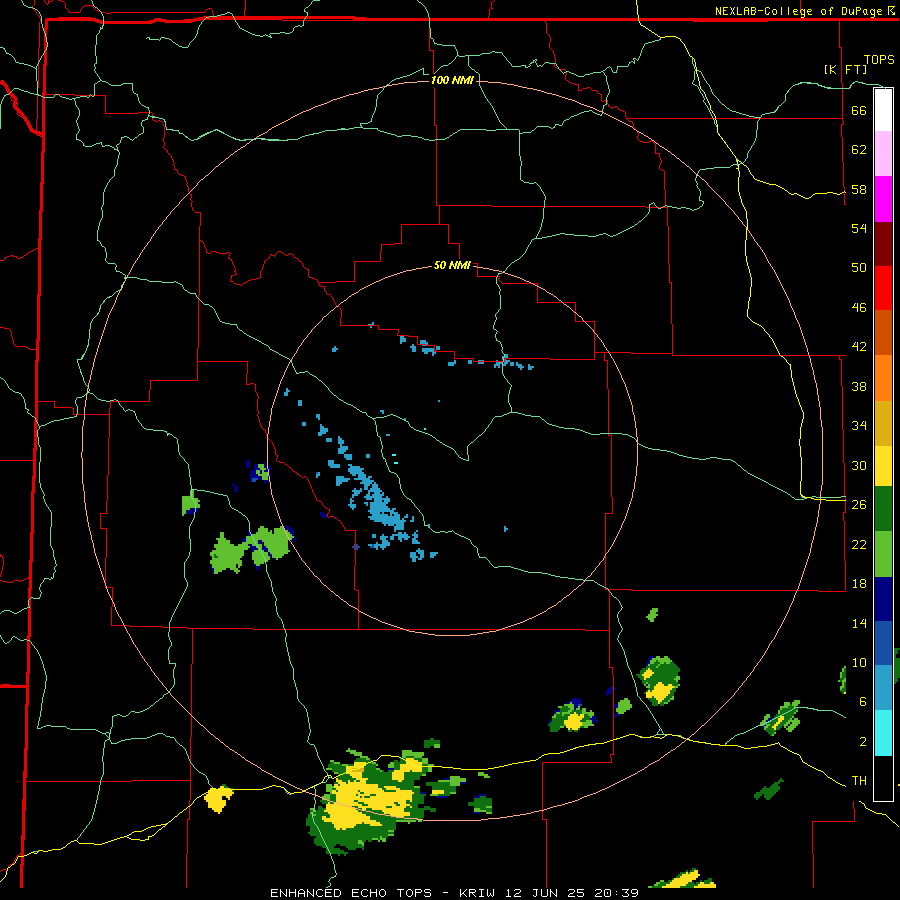Click the '14' legend value
Image resolution: width=900 pixels, height=900 pixels.
click(x=859, y=623)
